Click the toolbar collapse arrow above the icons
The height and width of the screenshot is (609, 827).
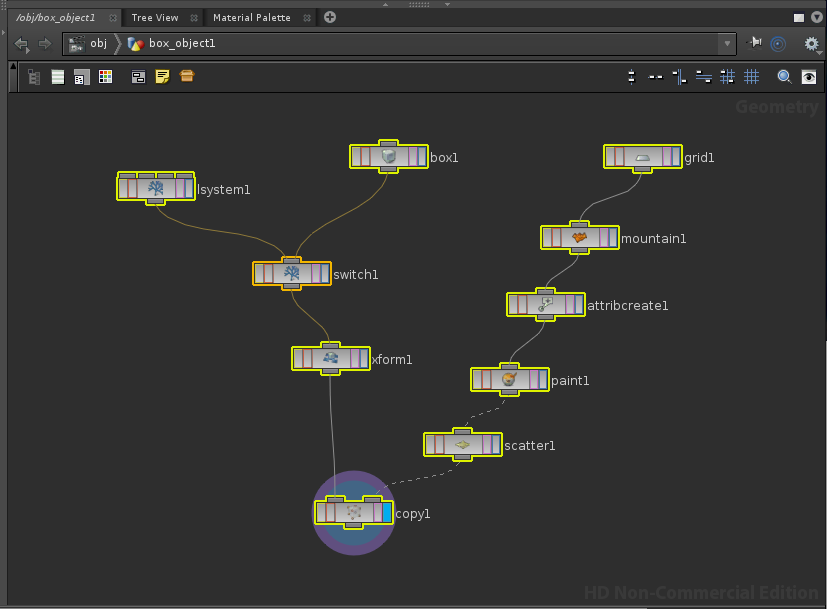click(12, 68)
